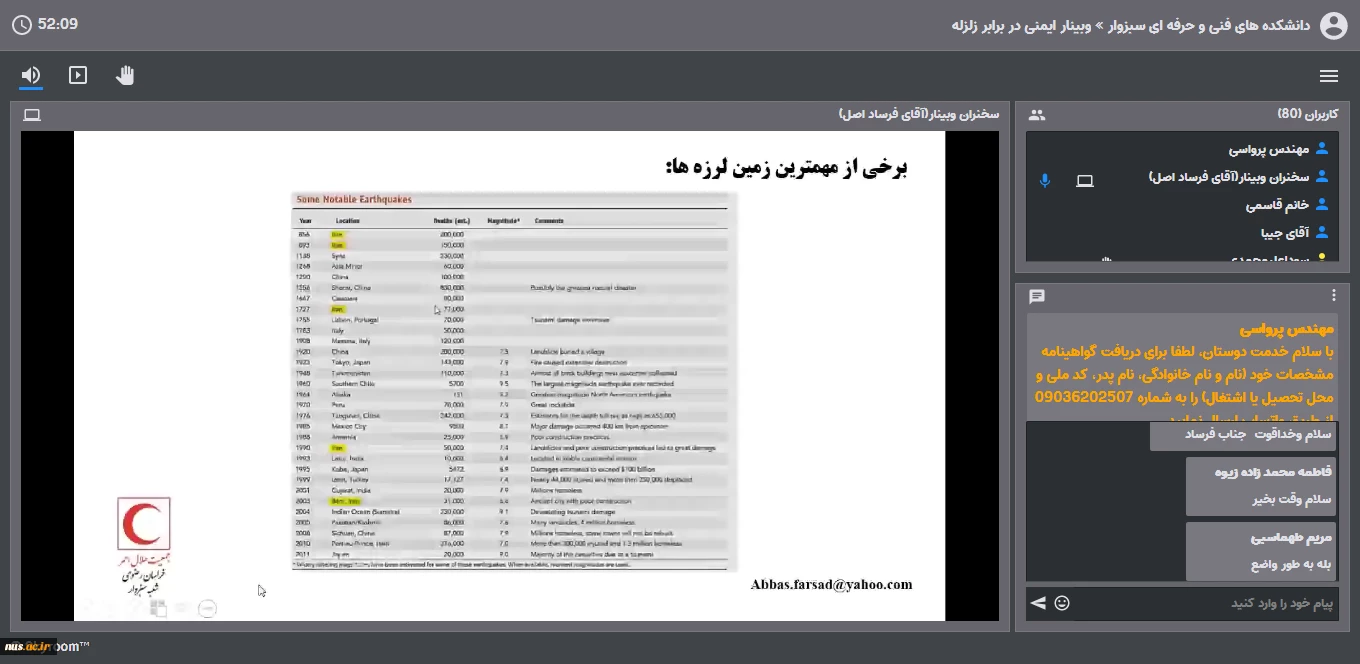Click chat message from فاطمه محمد زاده زیوه

[1260, 486]
